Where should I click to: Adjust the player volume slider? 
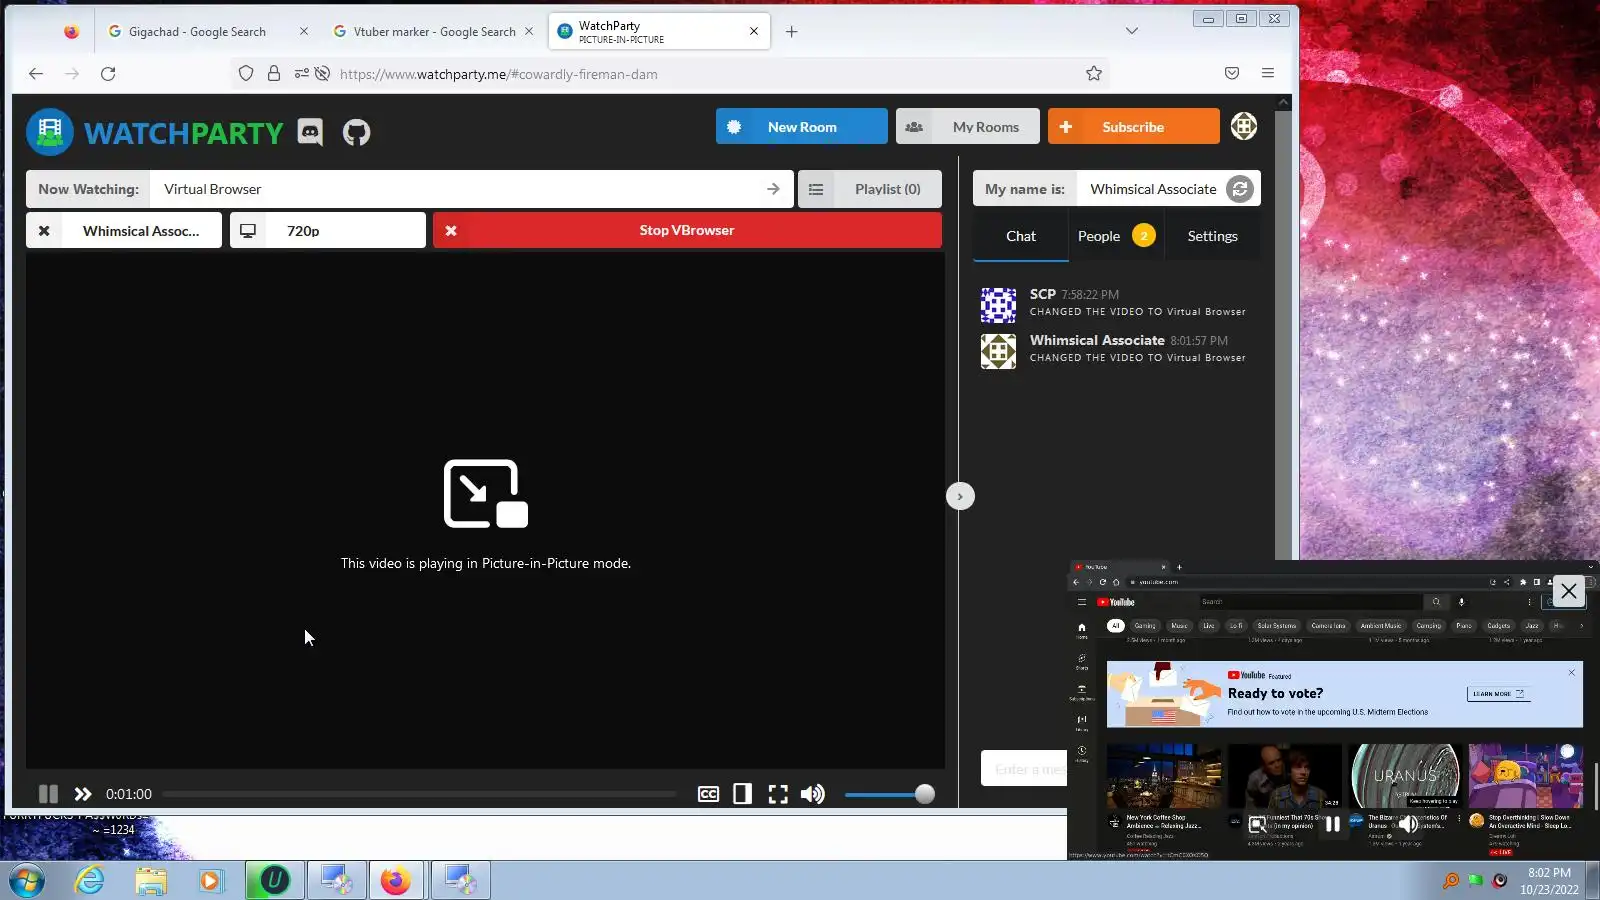pos(888,794)
